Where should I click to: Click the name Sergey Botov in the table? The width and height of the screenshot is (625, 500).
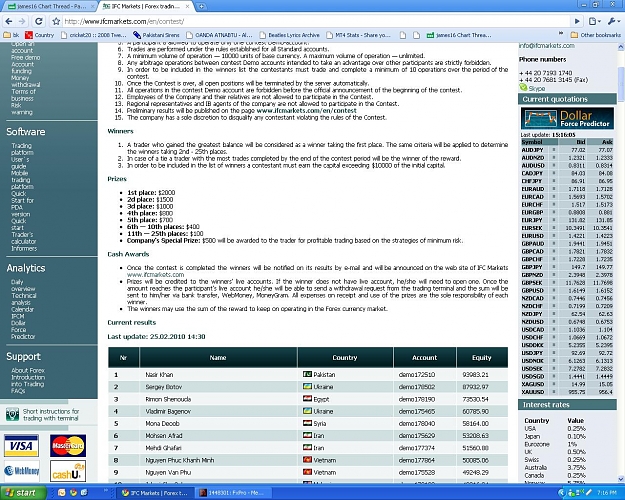(x=163, y=387)
